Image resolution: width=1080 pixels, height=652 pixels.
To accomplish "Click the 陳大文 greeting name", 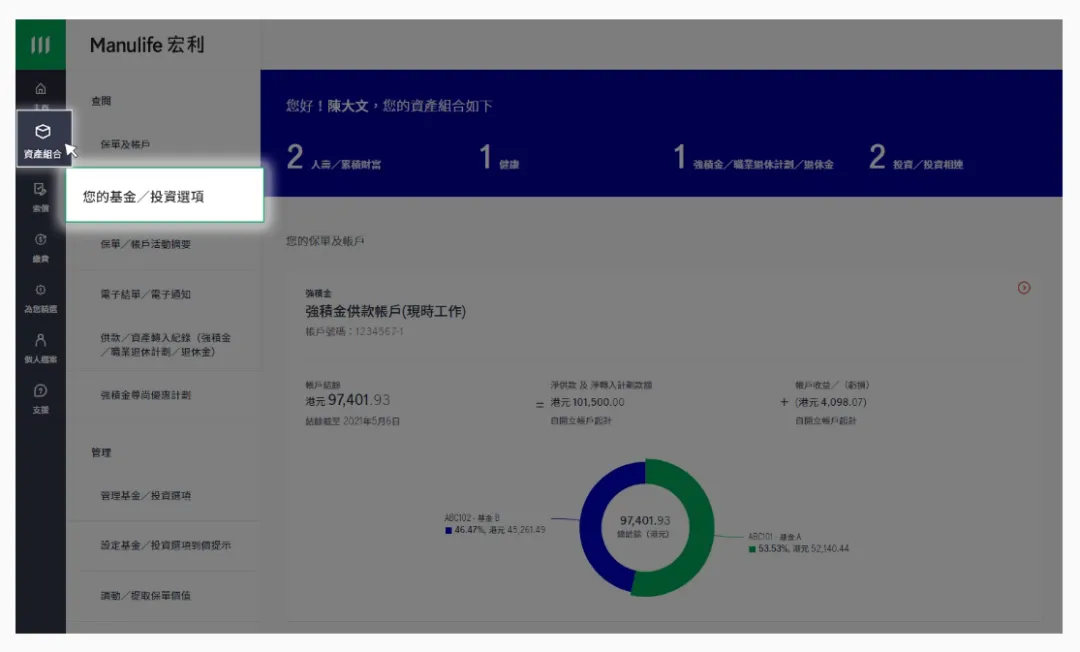I will point(348,106).
